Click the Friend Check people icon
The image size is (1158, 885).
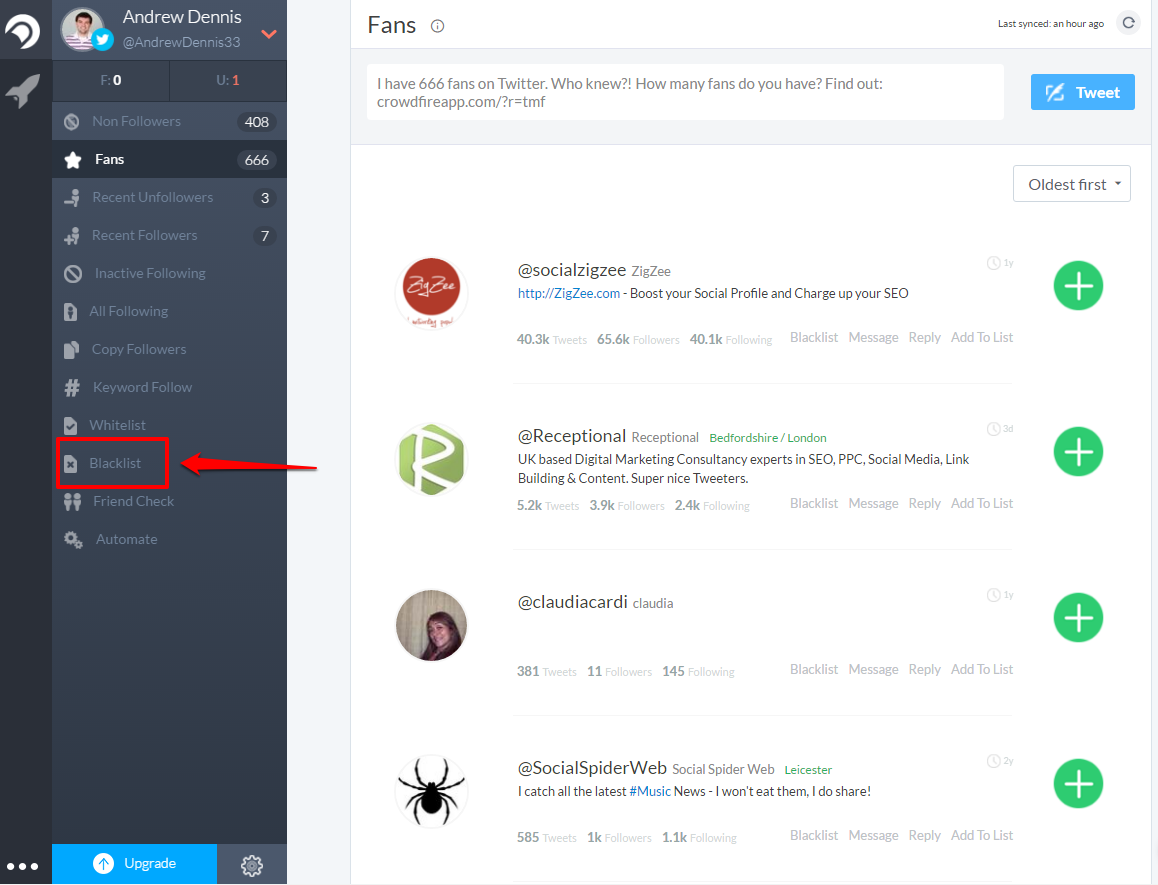(72, 502)
